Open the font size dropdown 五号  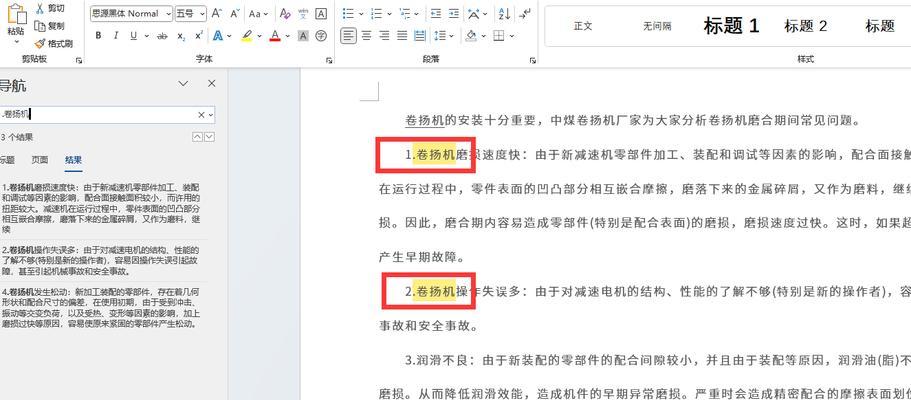(202, 13)
